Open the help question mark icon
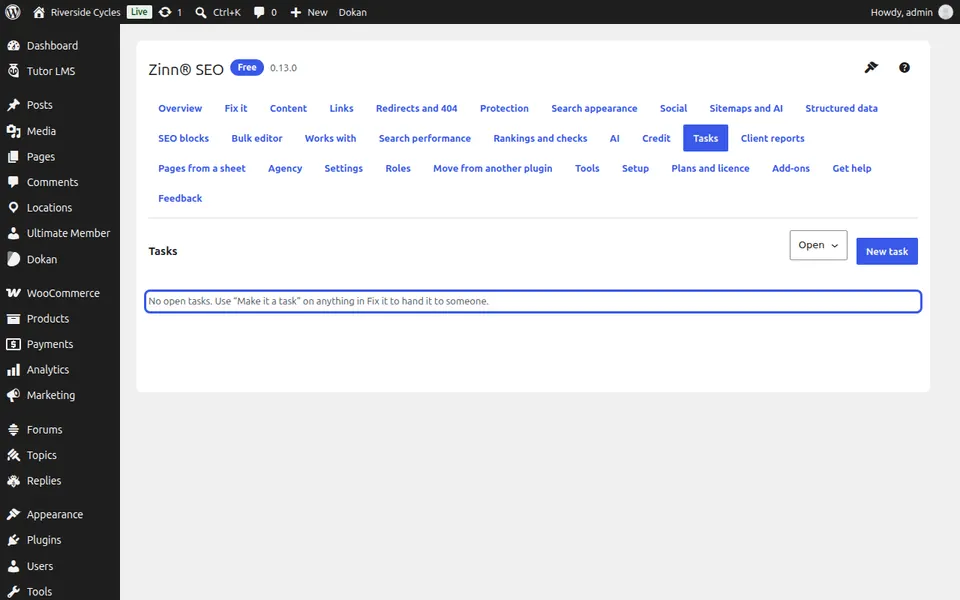This screenshot has width=960, height=600. click(904, 67)
